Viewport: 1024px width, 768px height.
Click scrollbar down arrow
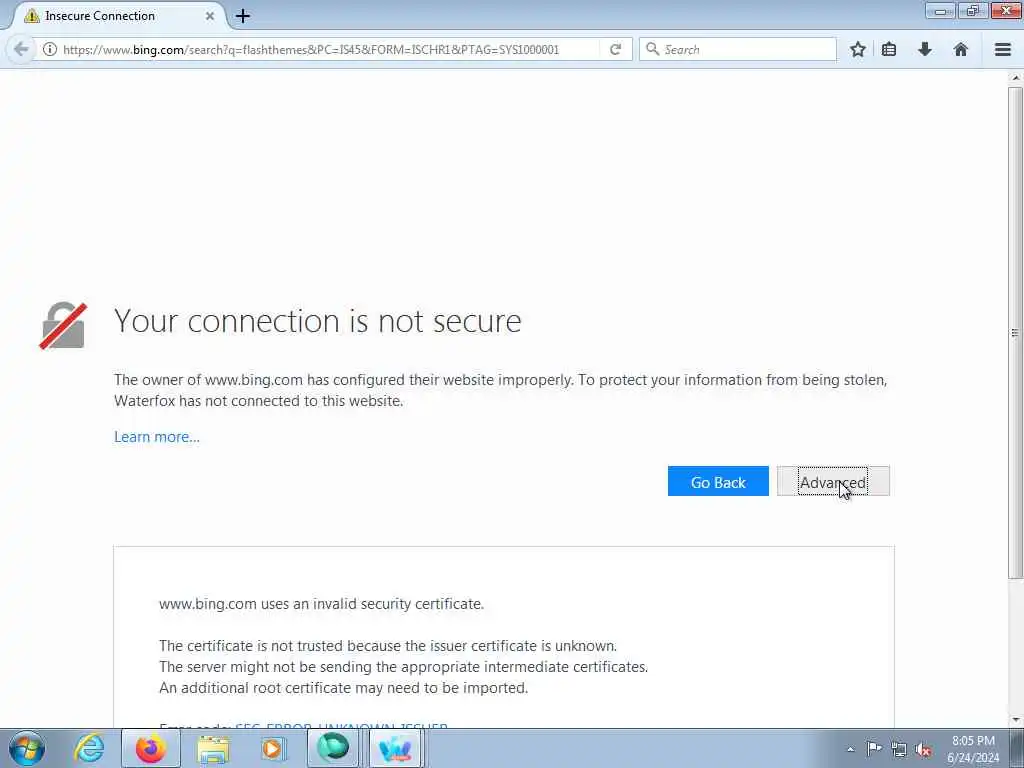[1016, 720]
